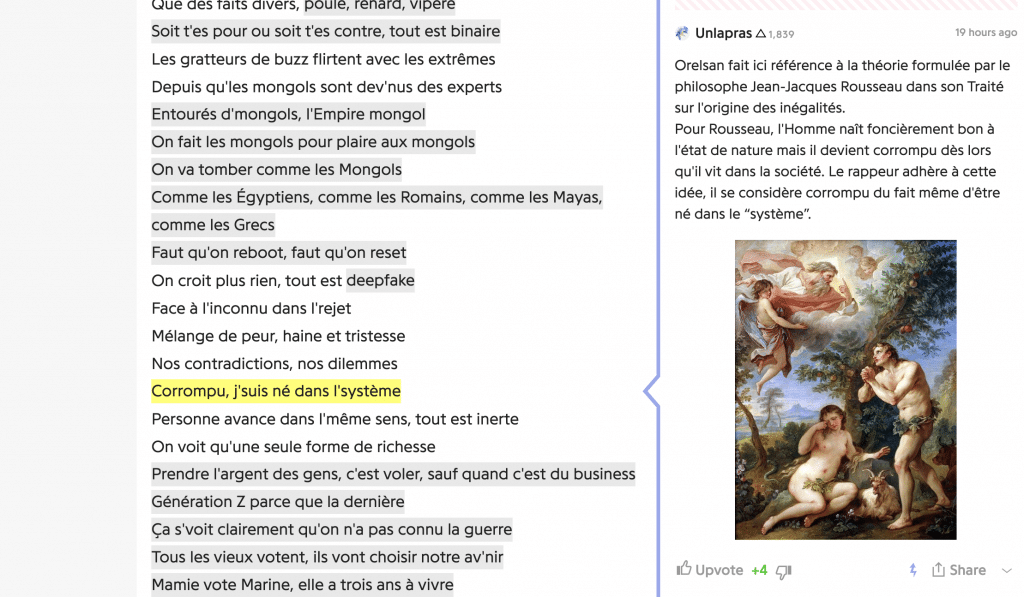Pyong the annotation with the lightning bolt icon
The image size is (1024, 597).
[x=911, y=569]
